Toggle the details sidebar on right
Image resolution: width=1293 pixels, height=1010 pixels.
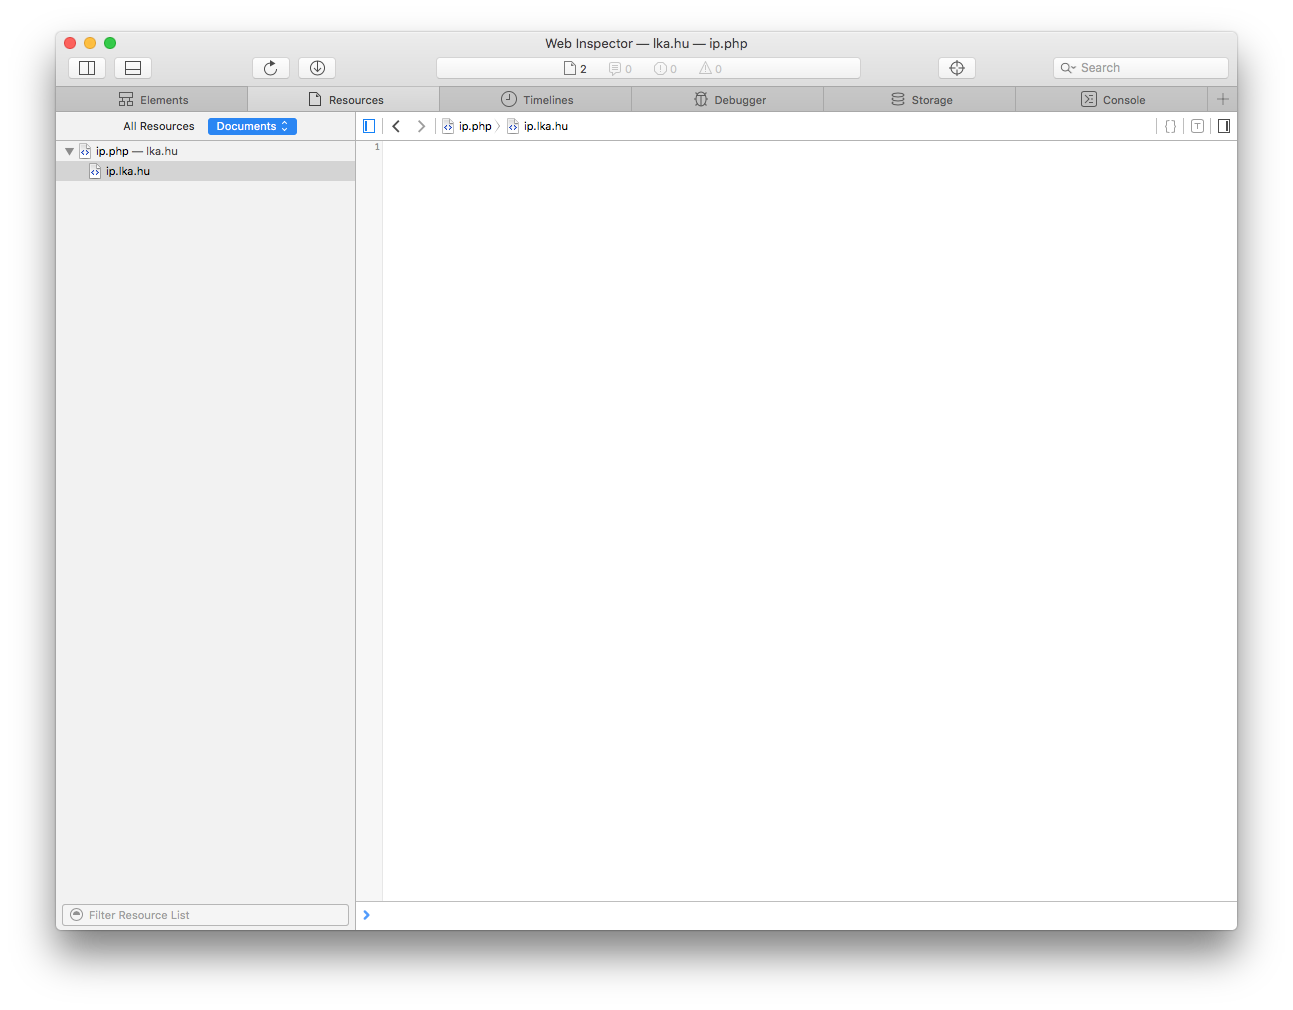tap(1224, 126)
